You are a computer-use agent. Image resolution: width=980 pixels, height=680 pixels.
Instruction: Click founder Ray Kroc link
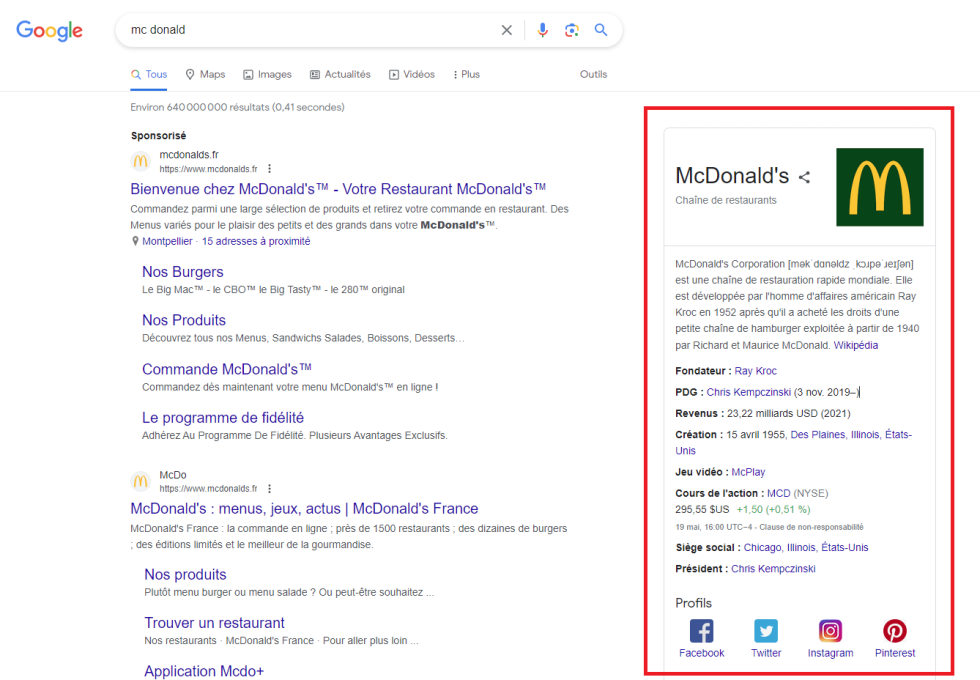756,371
